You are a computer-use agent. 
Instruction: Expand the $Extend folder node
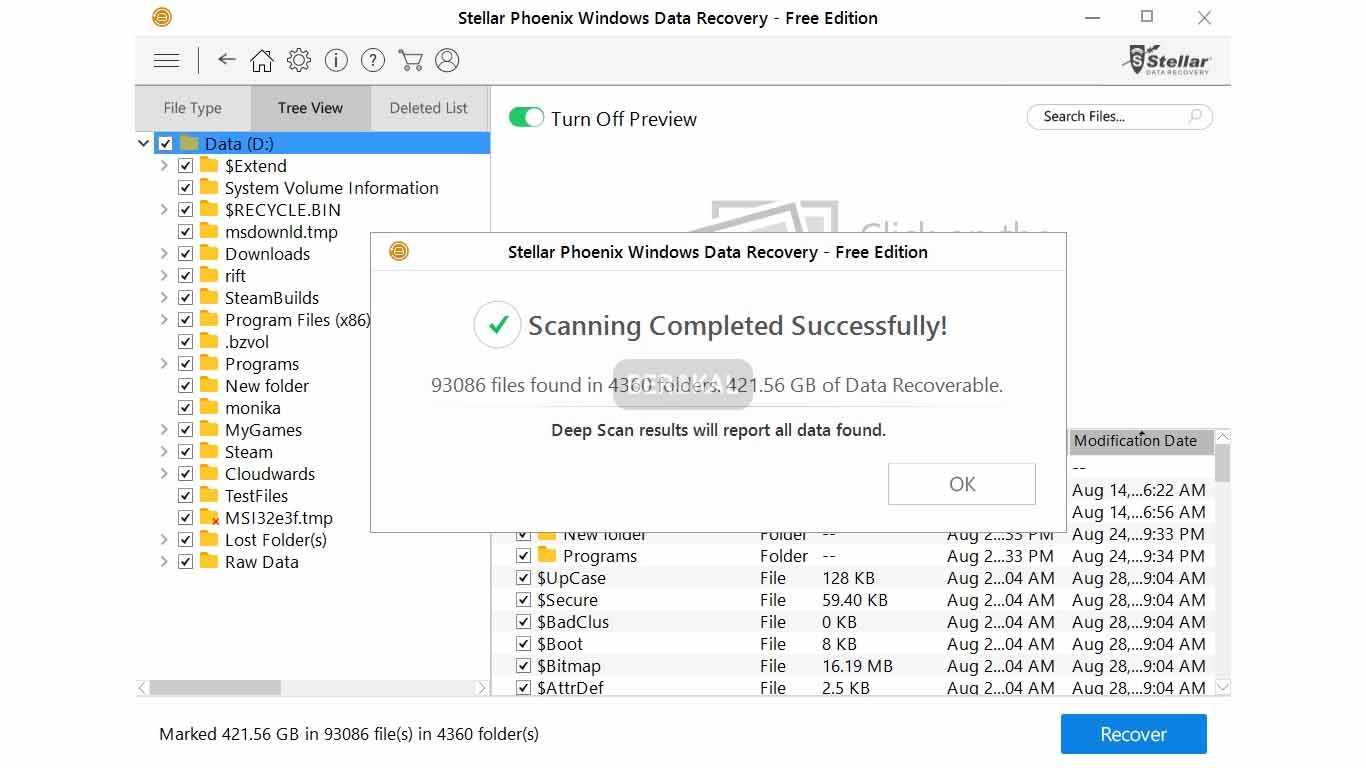164,166
